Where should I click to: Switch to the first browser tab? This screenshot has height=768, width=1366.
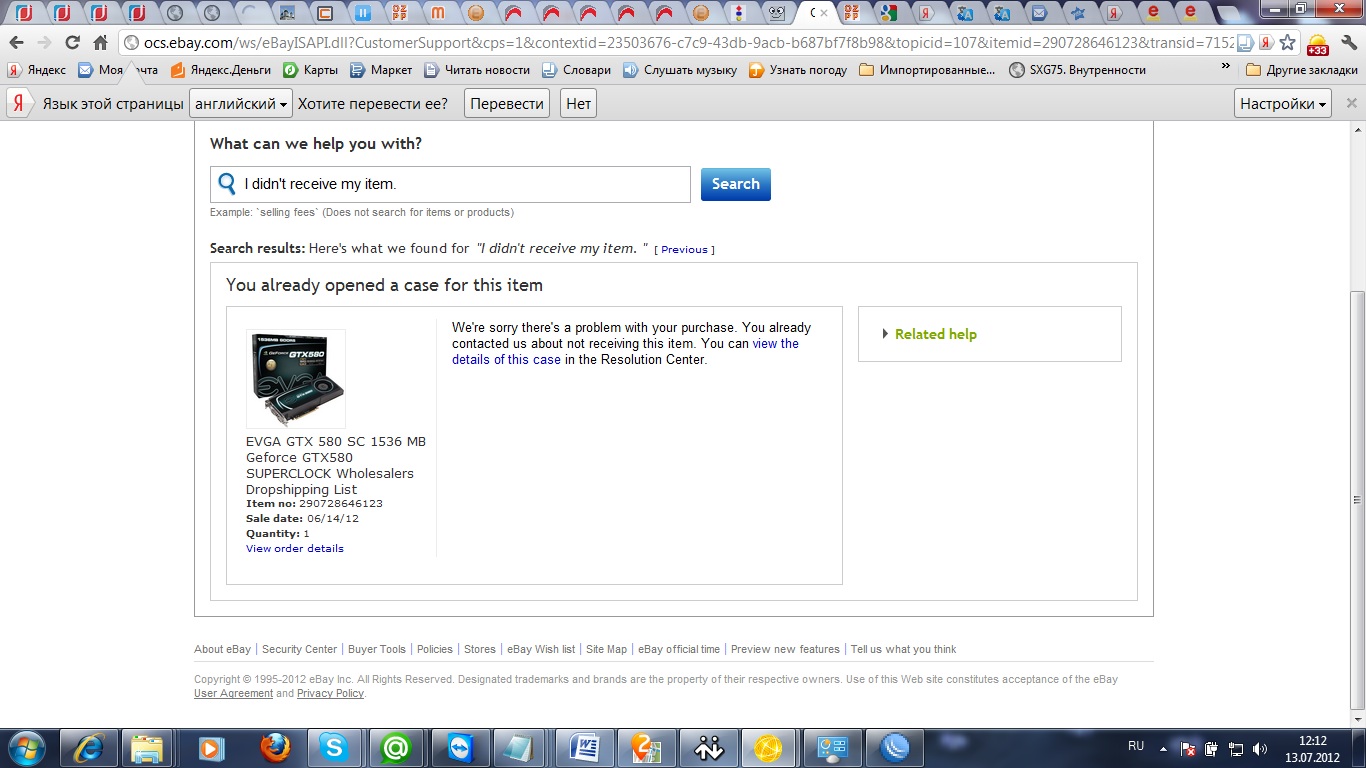24,13
